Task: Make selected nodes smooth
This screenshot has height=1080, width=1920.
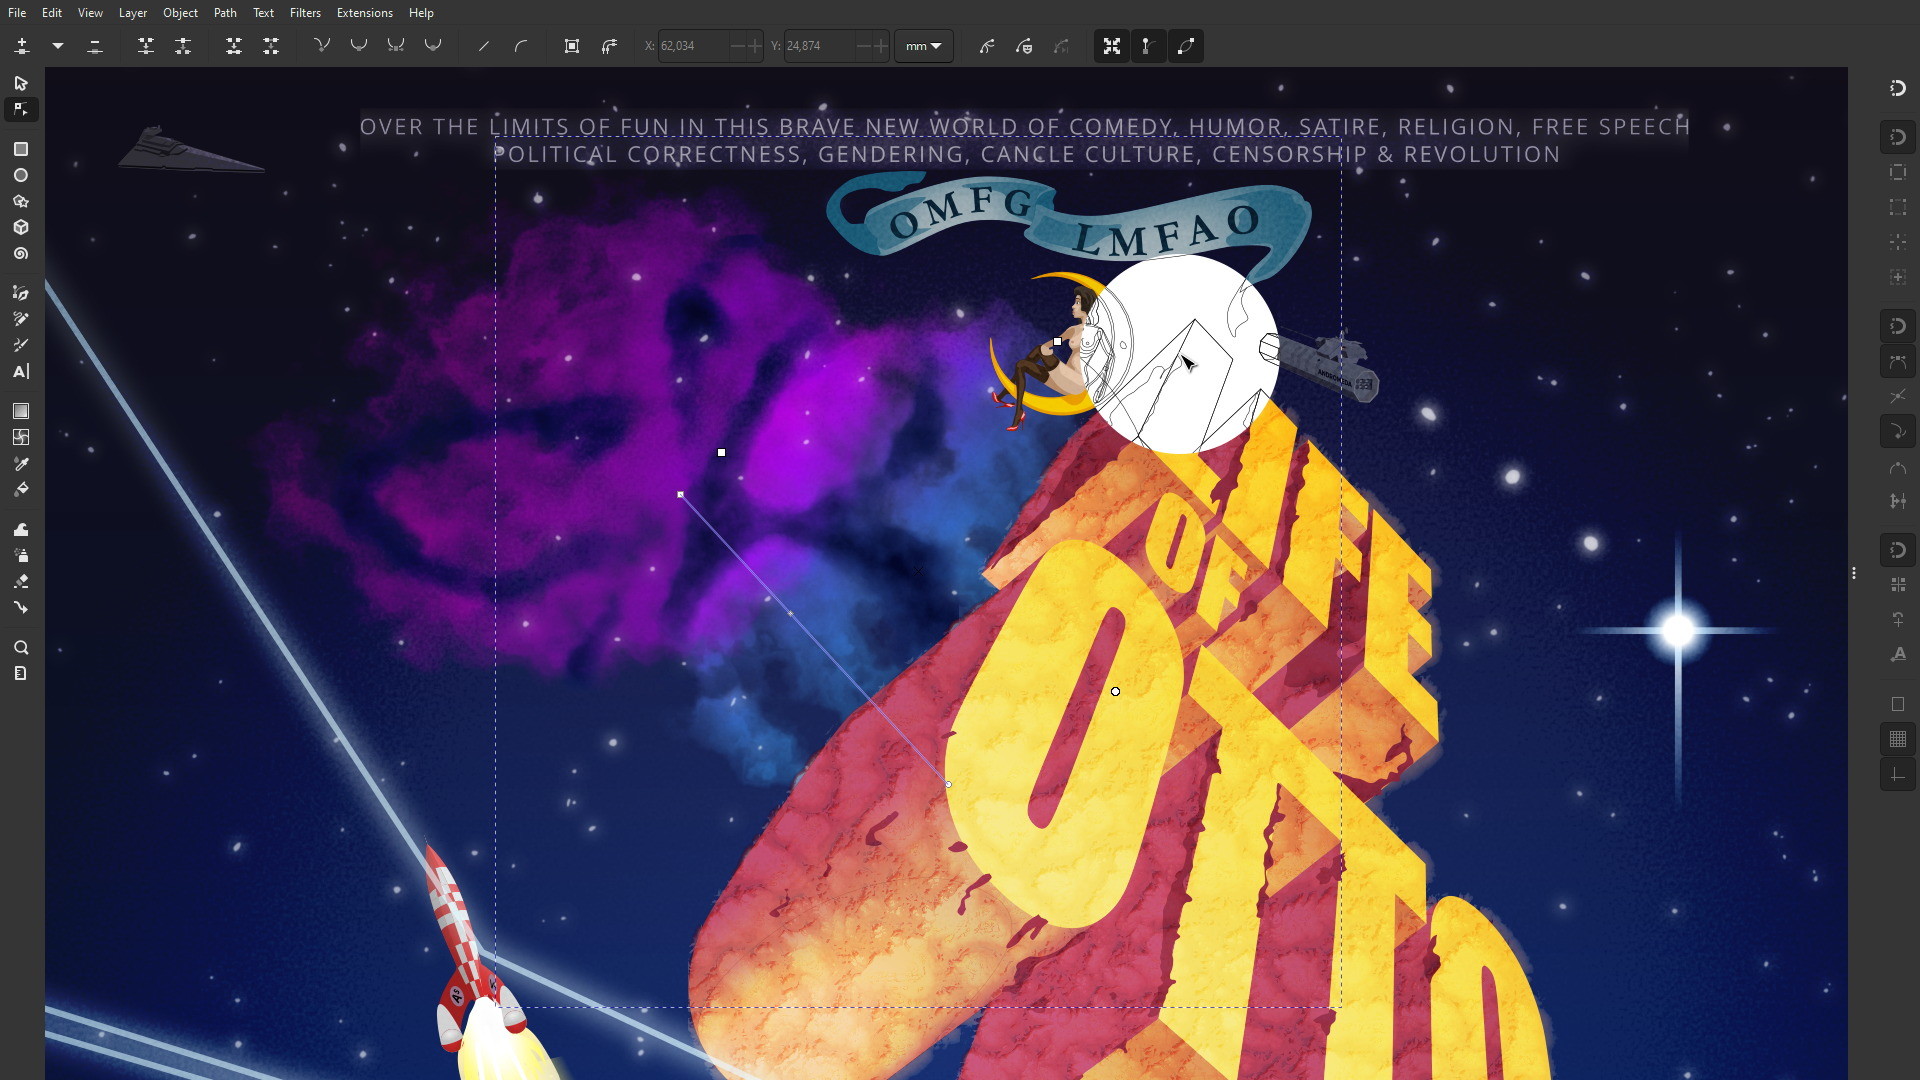Action: [x=359, y=46]
